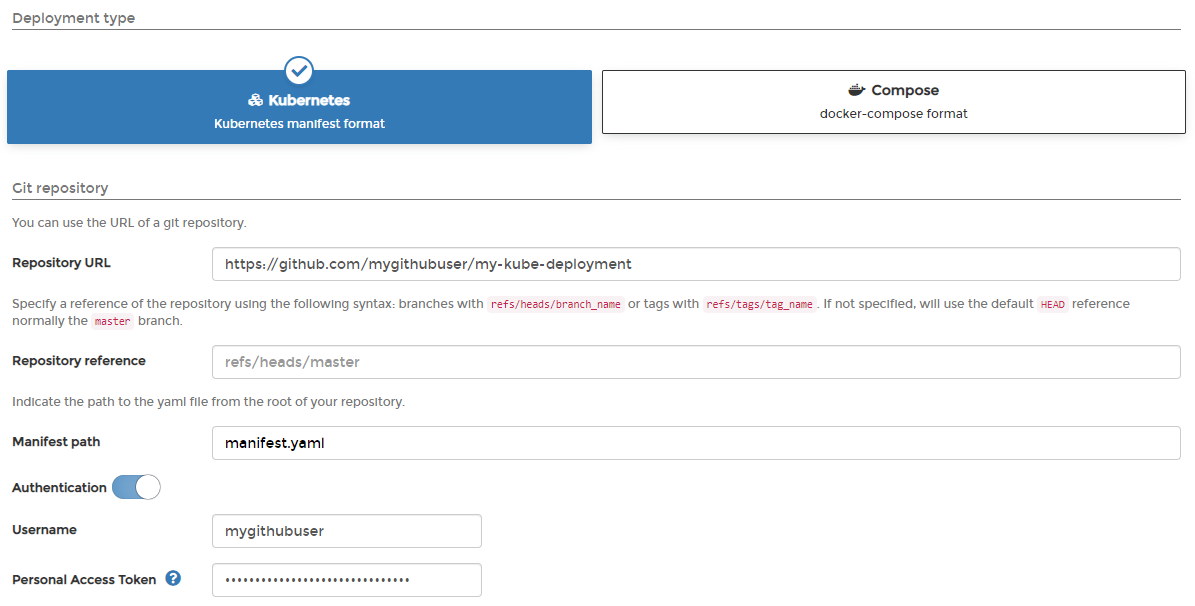1195x606 pixels.
Task: Click the Repository URL label
Action: click(x=61, y=263)
